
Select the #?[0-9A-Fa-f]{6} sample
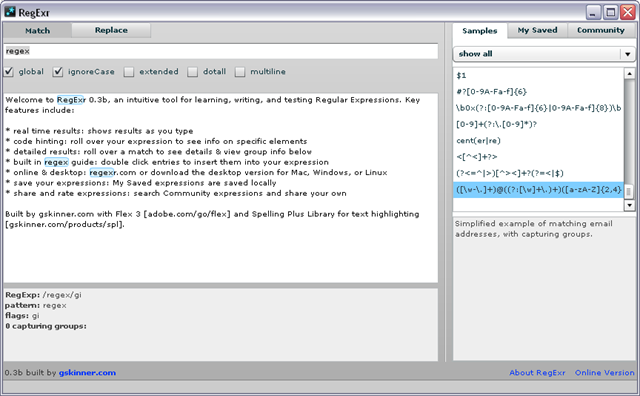point(538,91)
